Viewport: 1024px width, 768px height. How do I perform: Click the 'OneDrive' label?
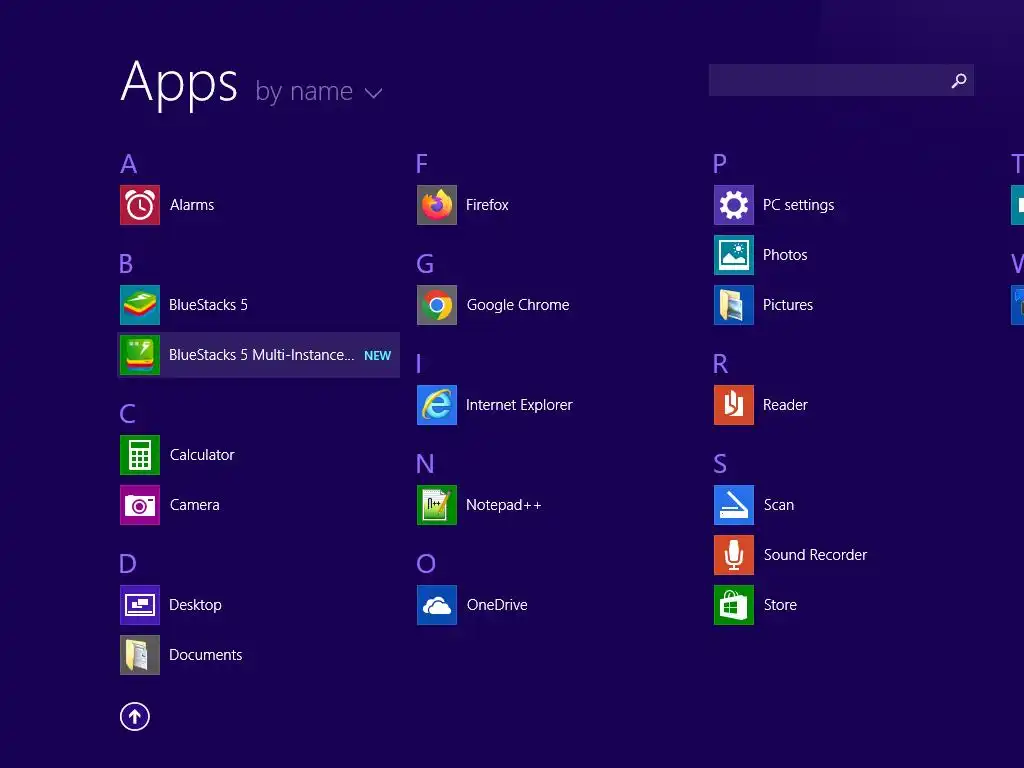[x=497, y=605]
